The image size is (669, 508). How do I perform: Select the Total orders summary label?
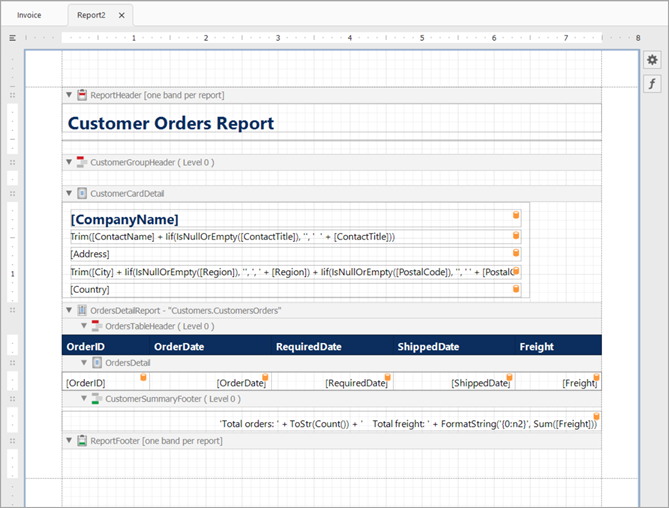[332, 422]
